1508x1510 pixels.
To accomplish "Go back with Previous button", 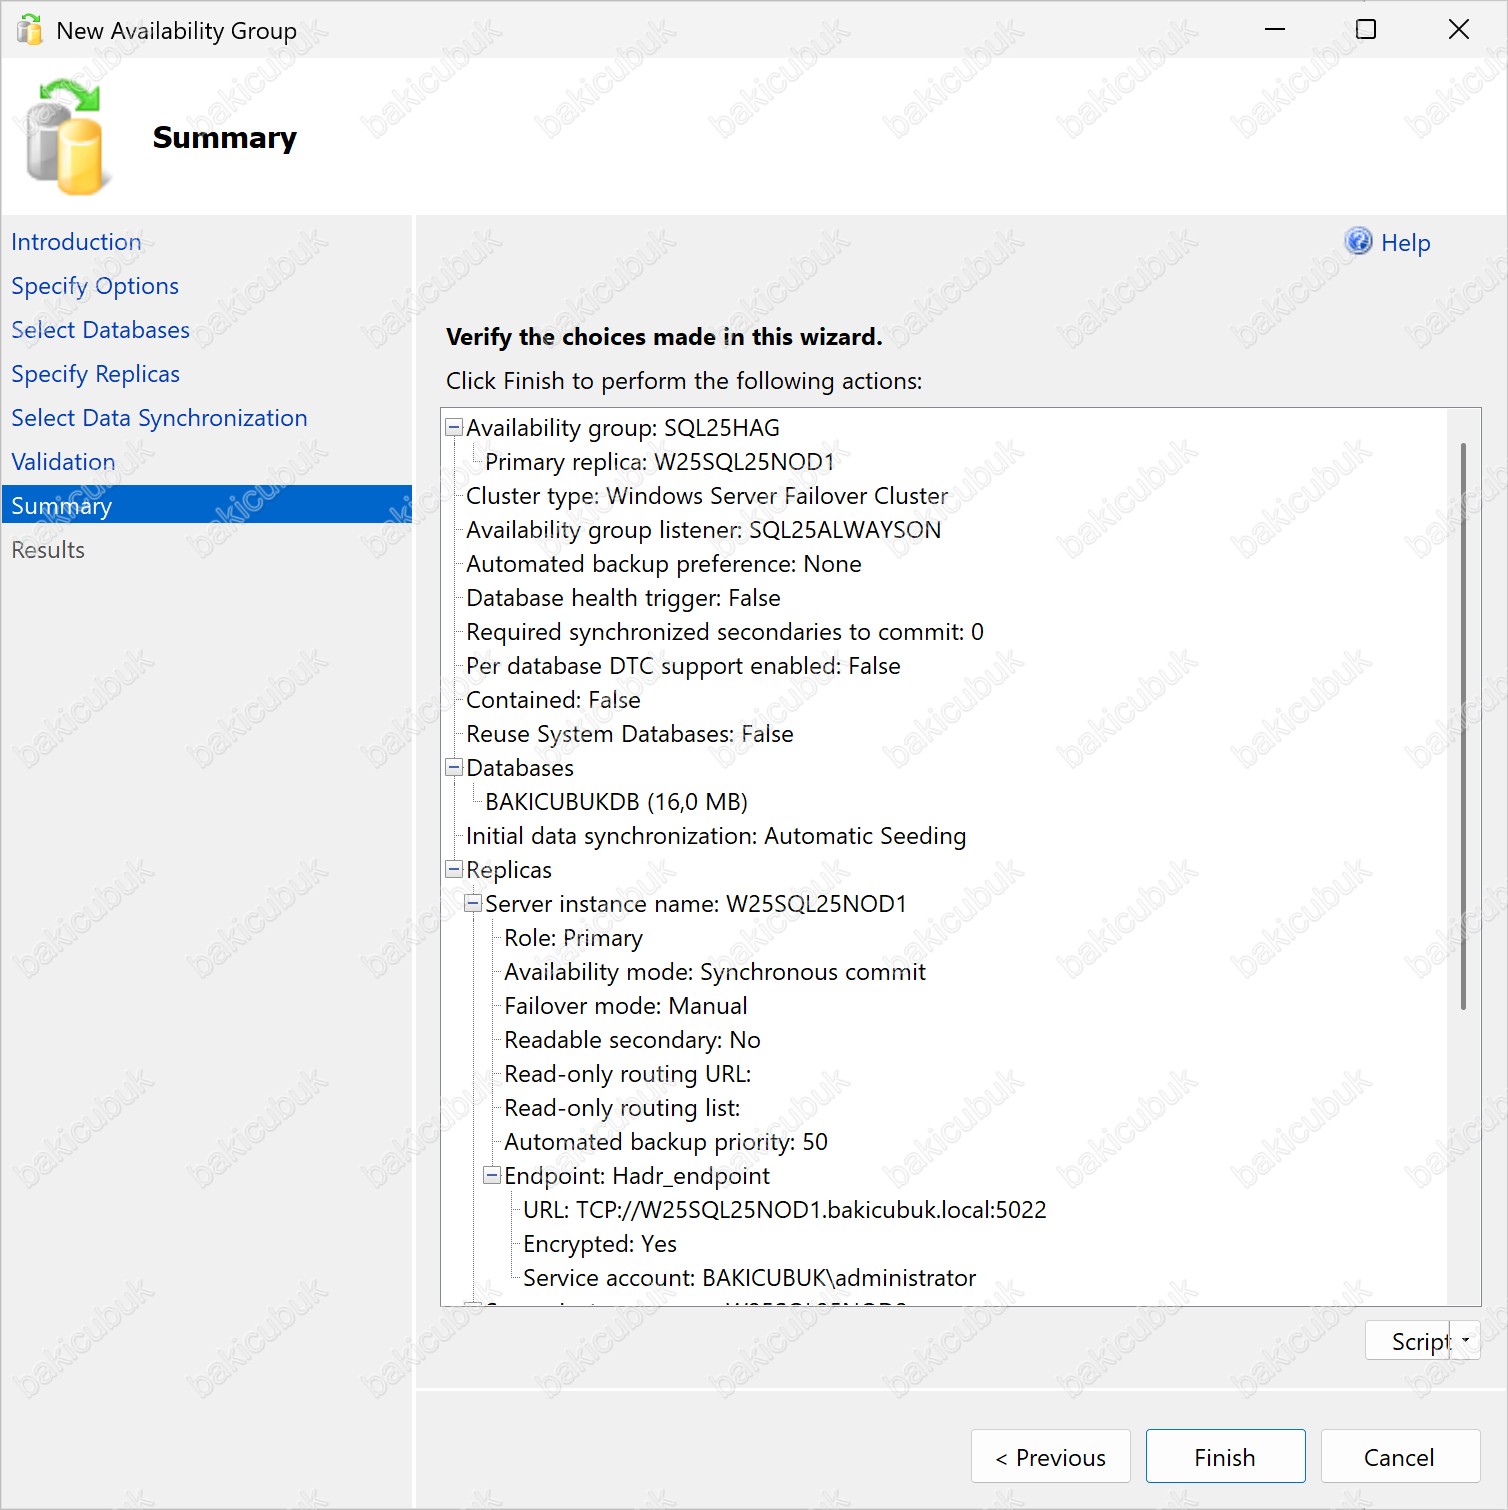I will coord(1050,1457).
